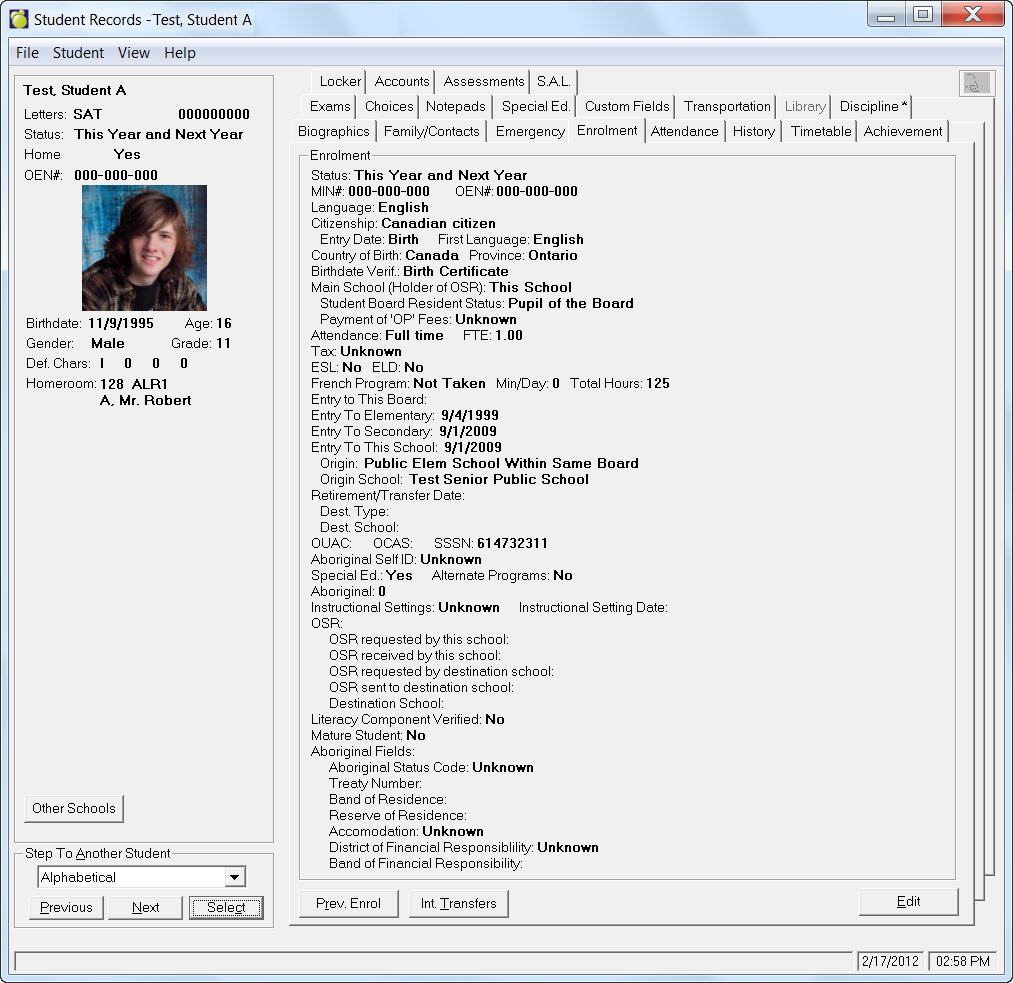This screenshot has width=1013, height=983.
Task: Open the Locker tab
Action: coord(340,82)
